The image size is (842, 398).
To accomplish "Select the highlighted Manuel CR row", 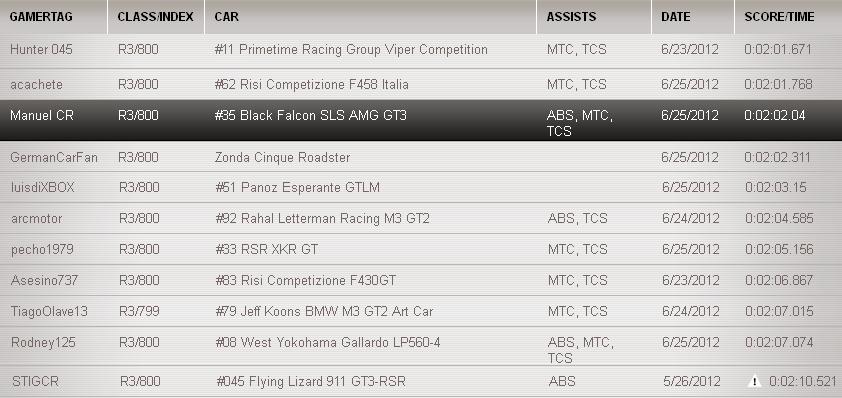I will tap(421, 120).
